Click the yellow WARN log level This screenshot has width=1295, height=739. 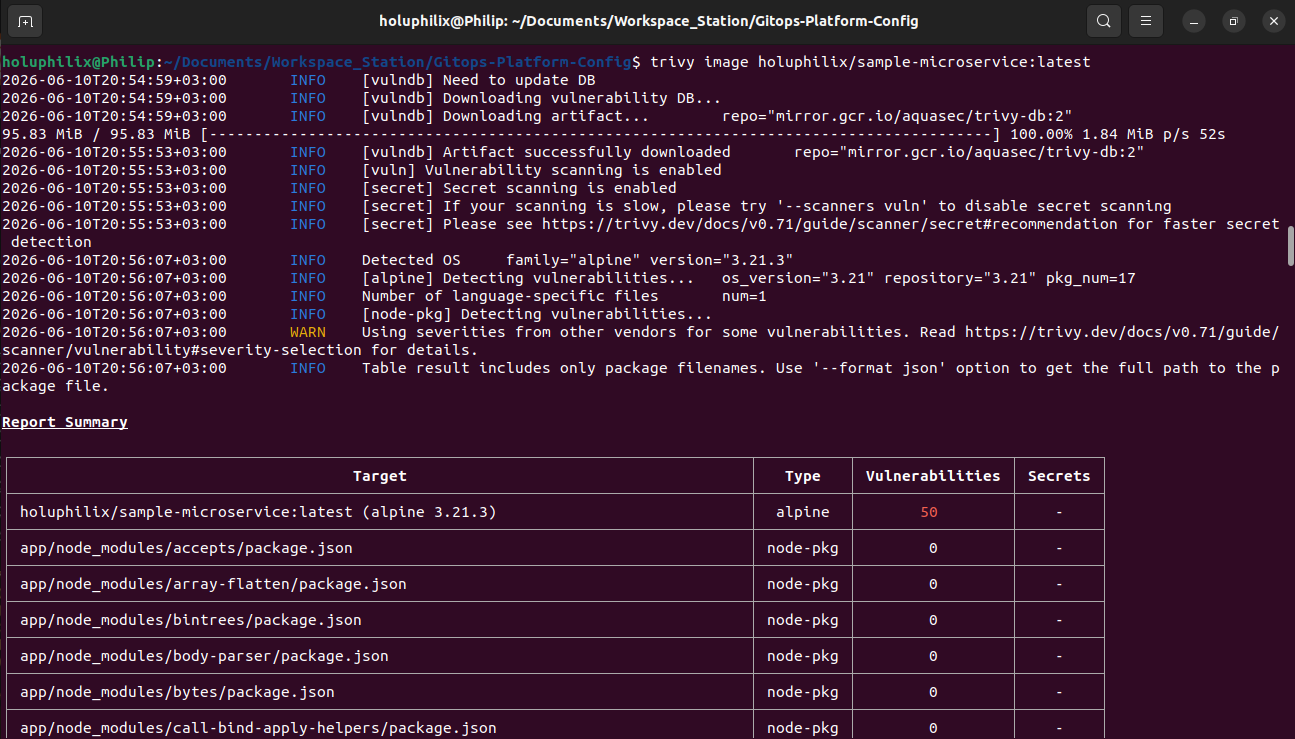[x=308, y=332]
